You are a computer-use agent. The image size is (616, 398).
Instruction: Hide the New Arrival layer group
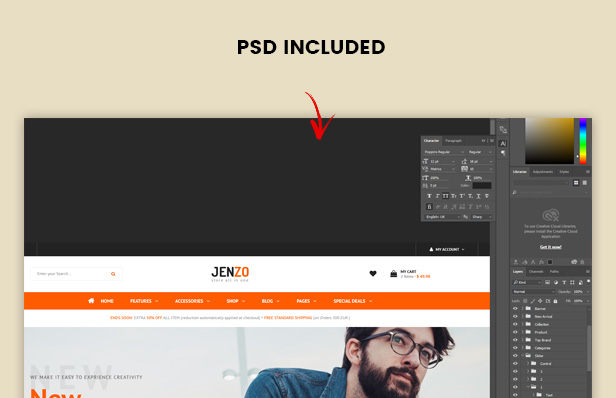[515, 316]
